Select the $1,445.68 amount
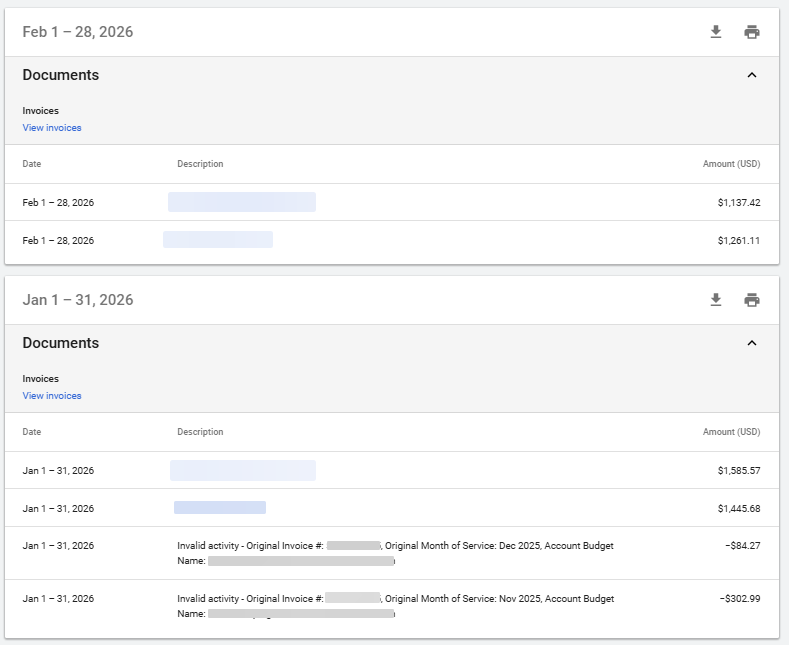 tap(739, 509)
